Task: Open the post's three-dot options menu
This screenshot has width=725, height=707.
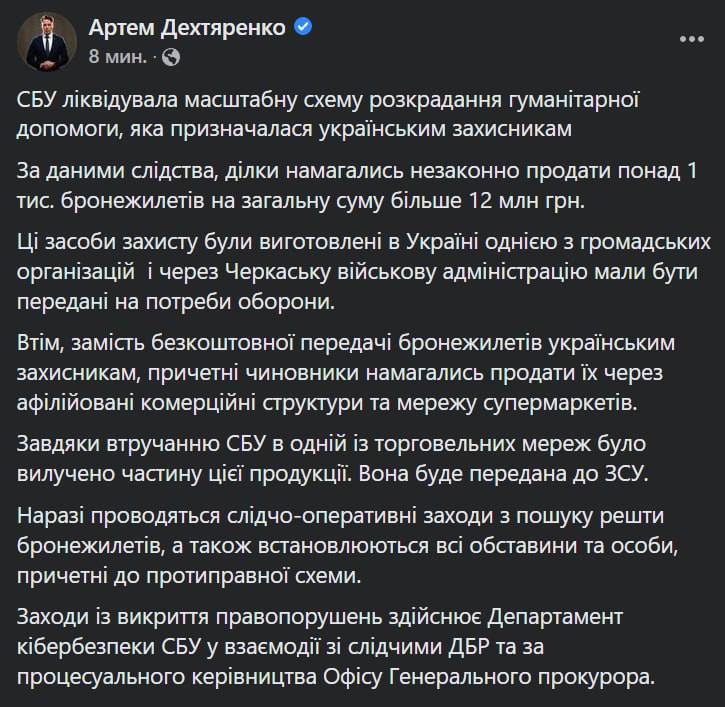Action: [x=692, y=39]
